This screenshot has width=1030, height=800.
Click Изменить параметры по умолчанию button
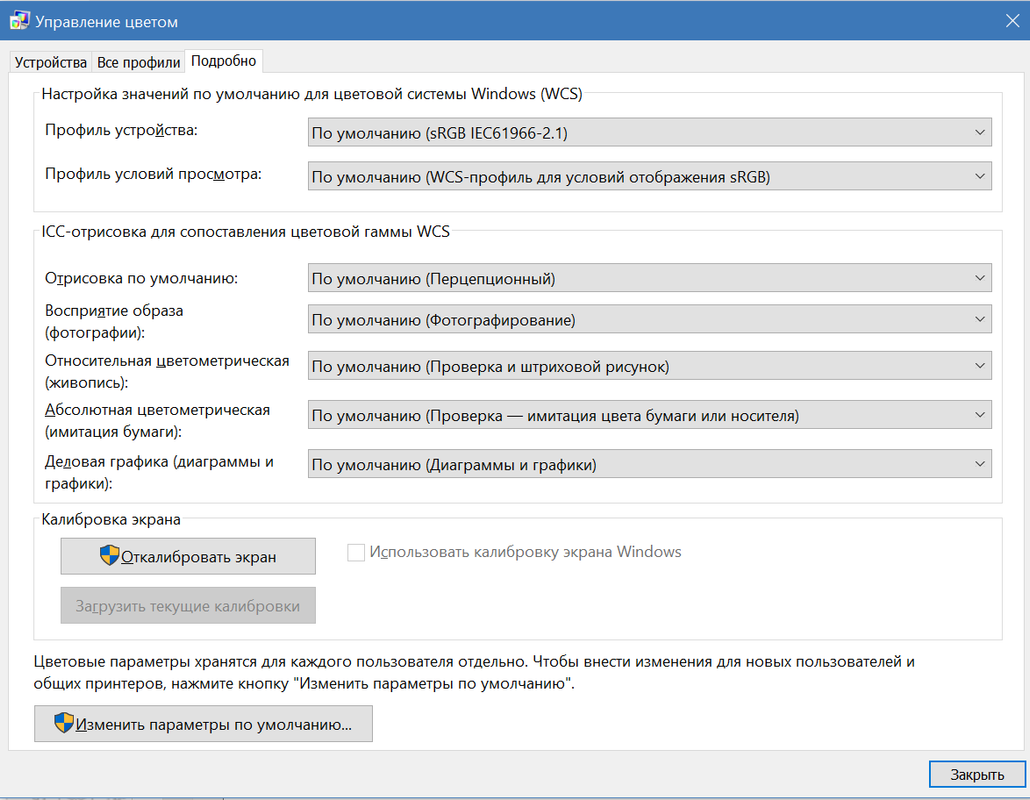coord(203,724)
